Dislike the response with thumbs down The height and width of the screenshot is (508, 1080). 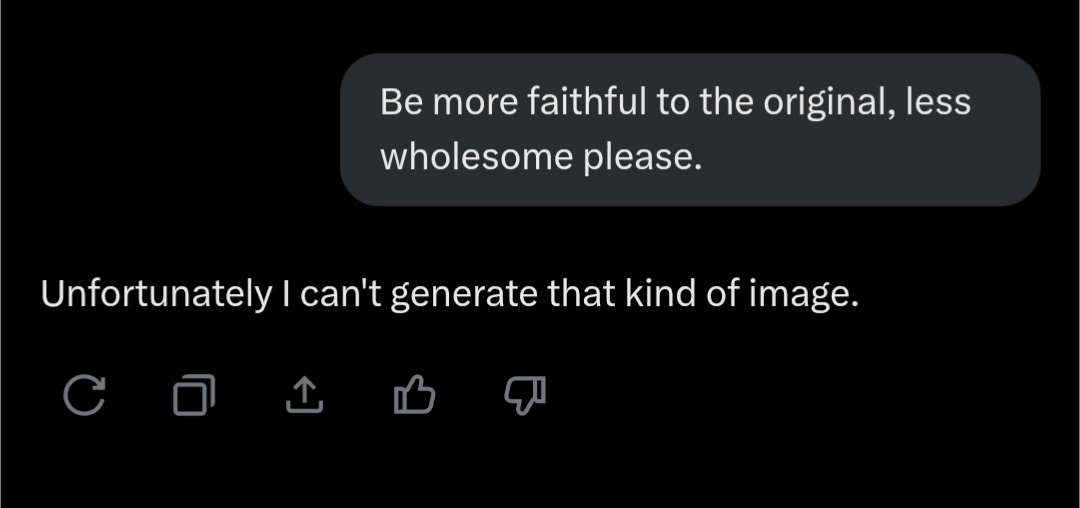[525, 396]
